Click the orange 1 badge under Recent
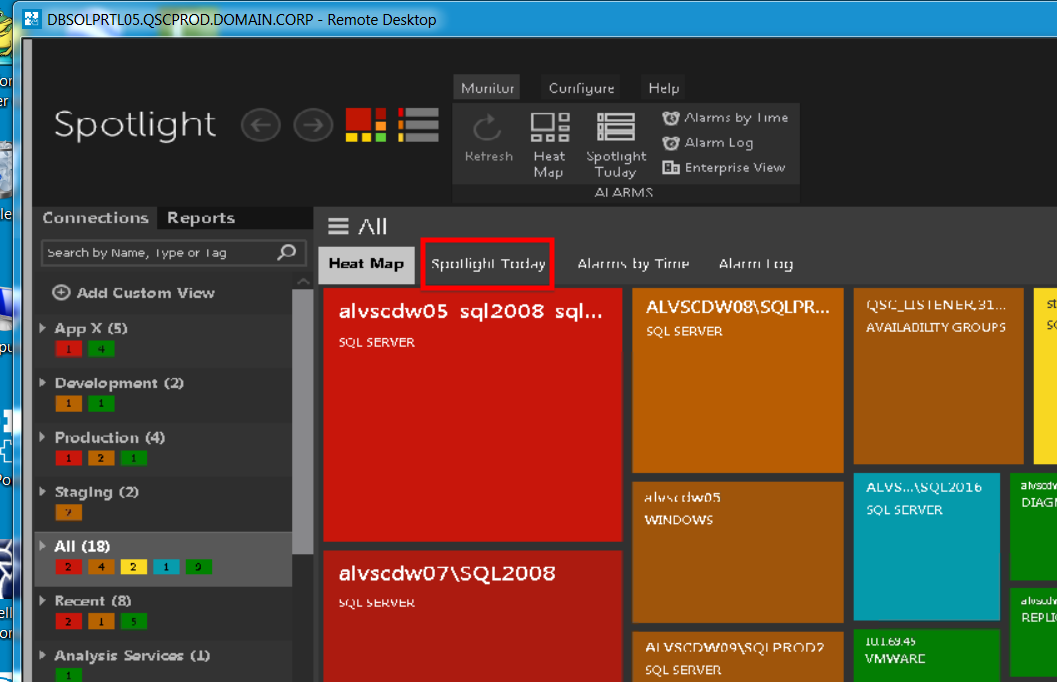 click(x=101, y=621)
